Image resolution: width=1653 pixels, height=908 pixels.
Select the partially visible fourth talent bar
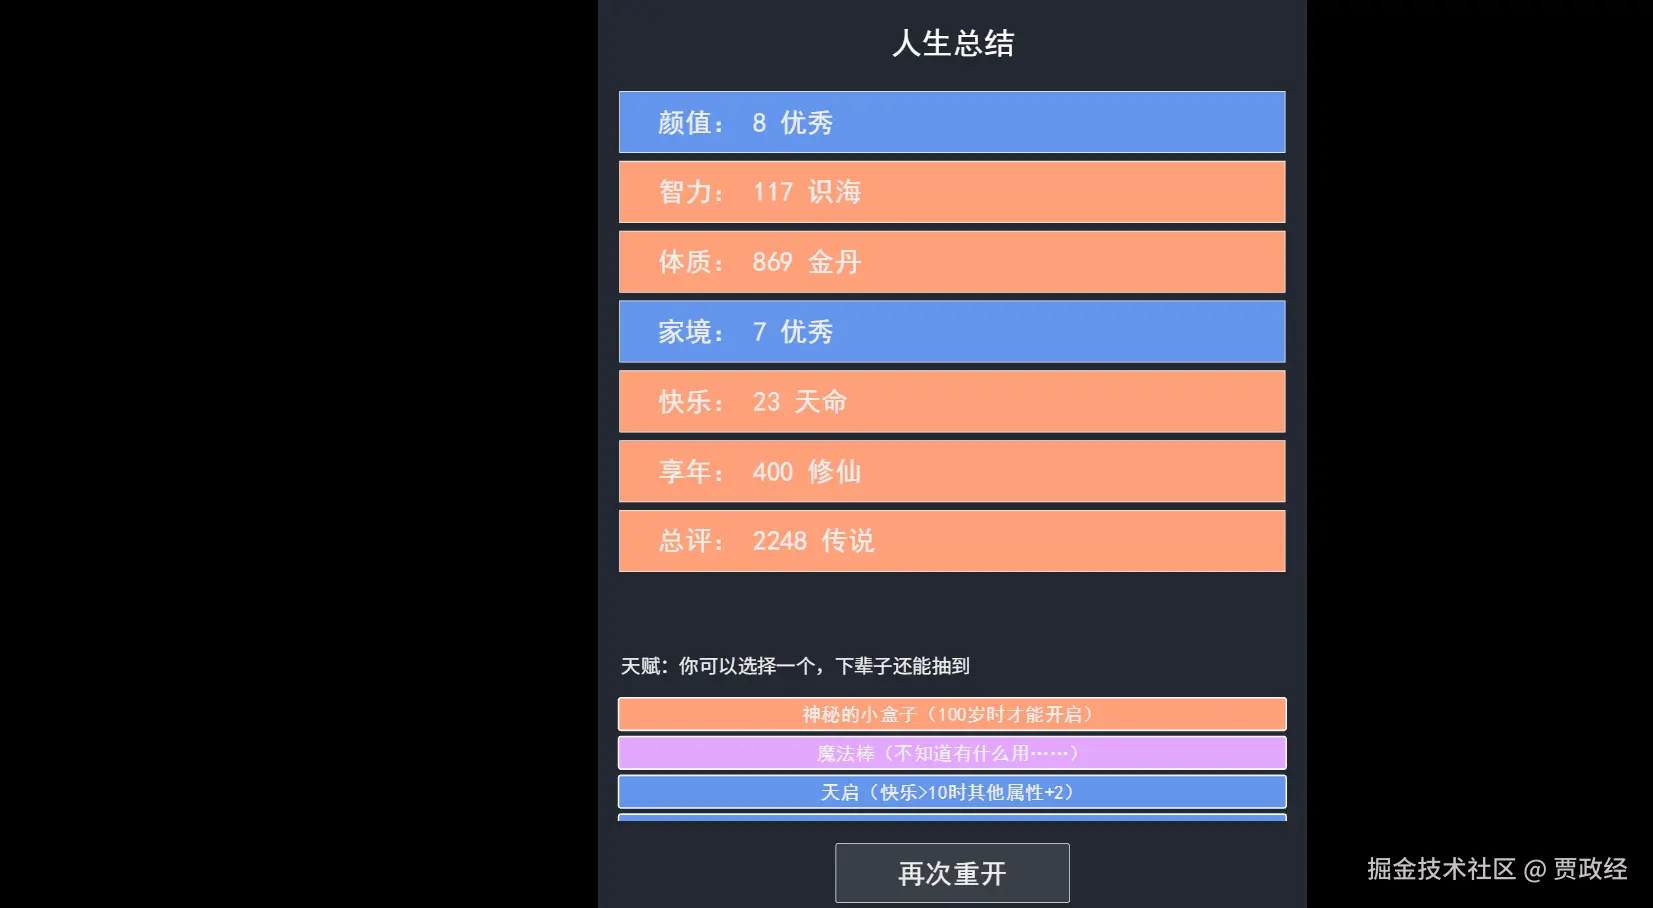pos(951,820)
